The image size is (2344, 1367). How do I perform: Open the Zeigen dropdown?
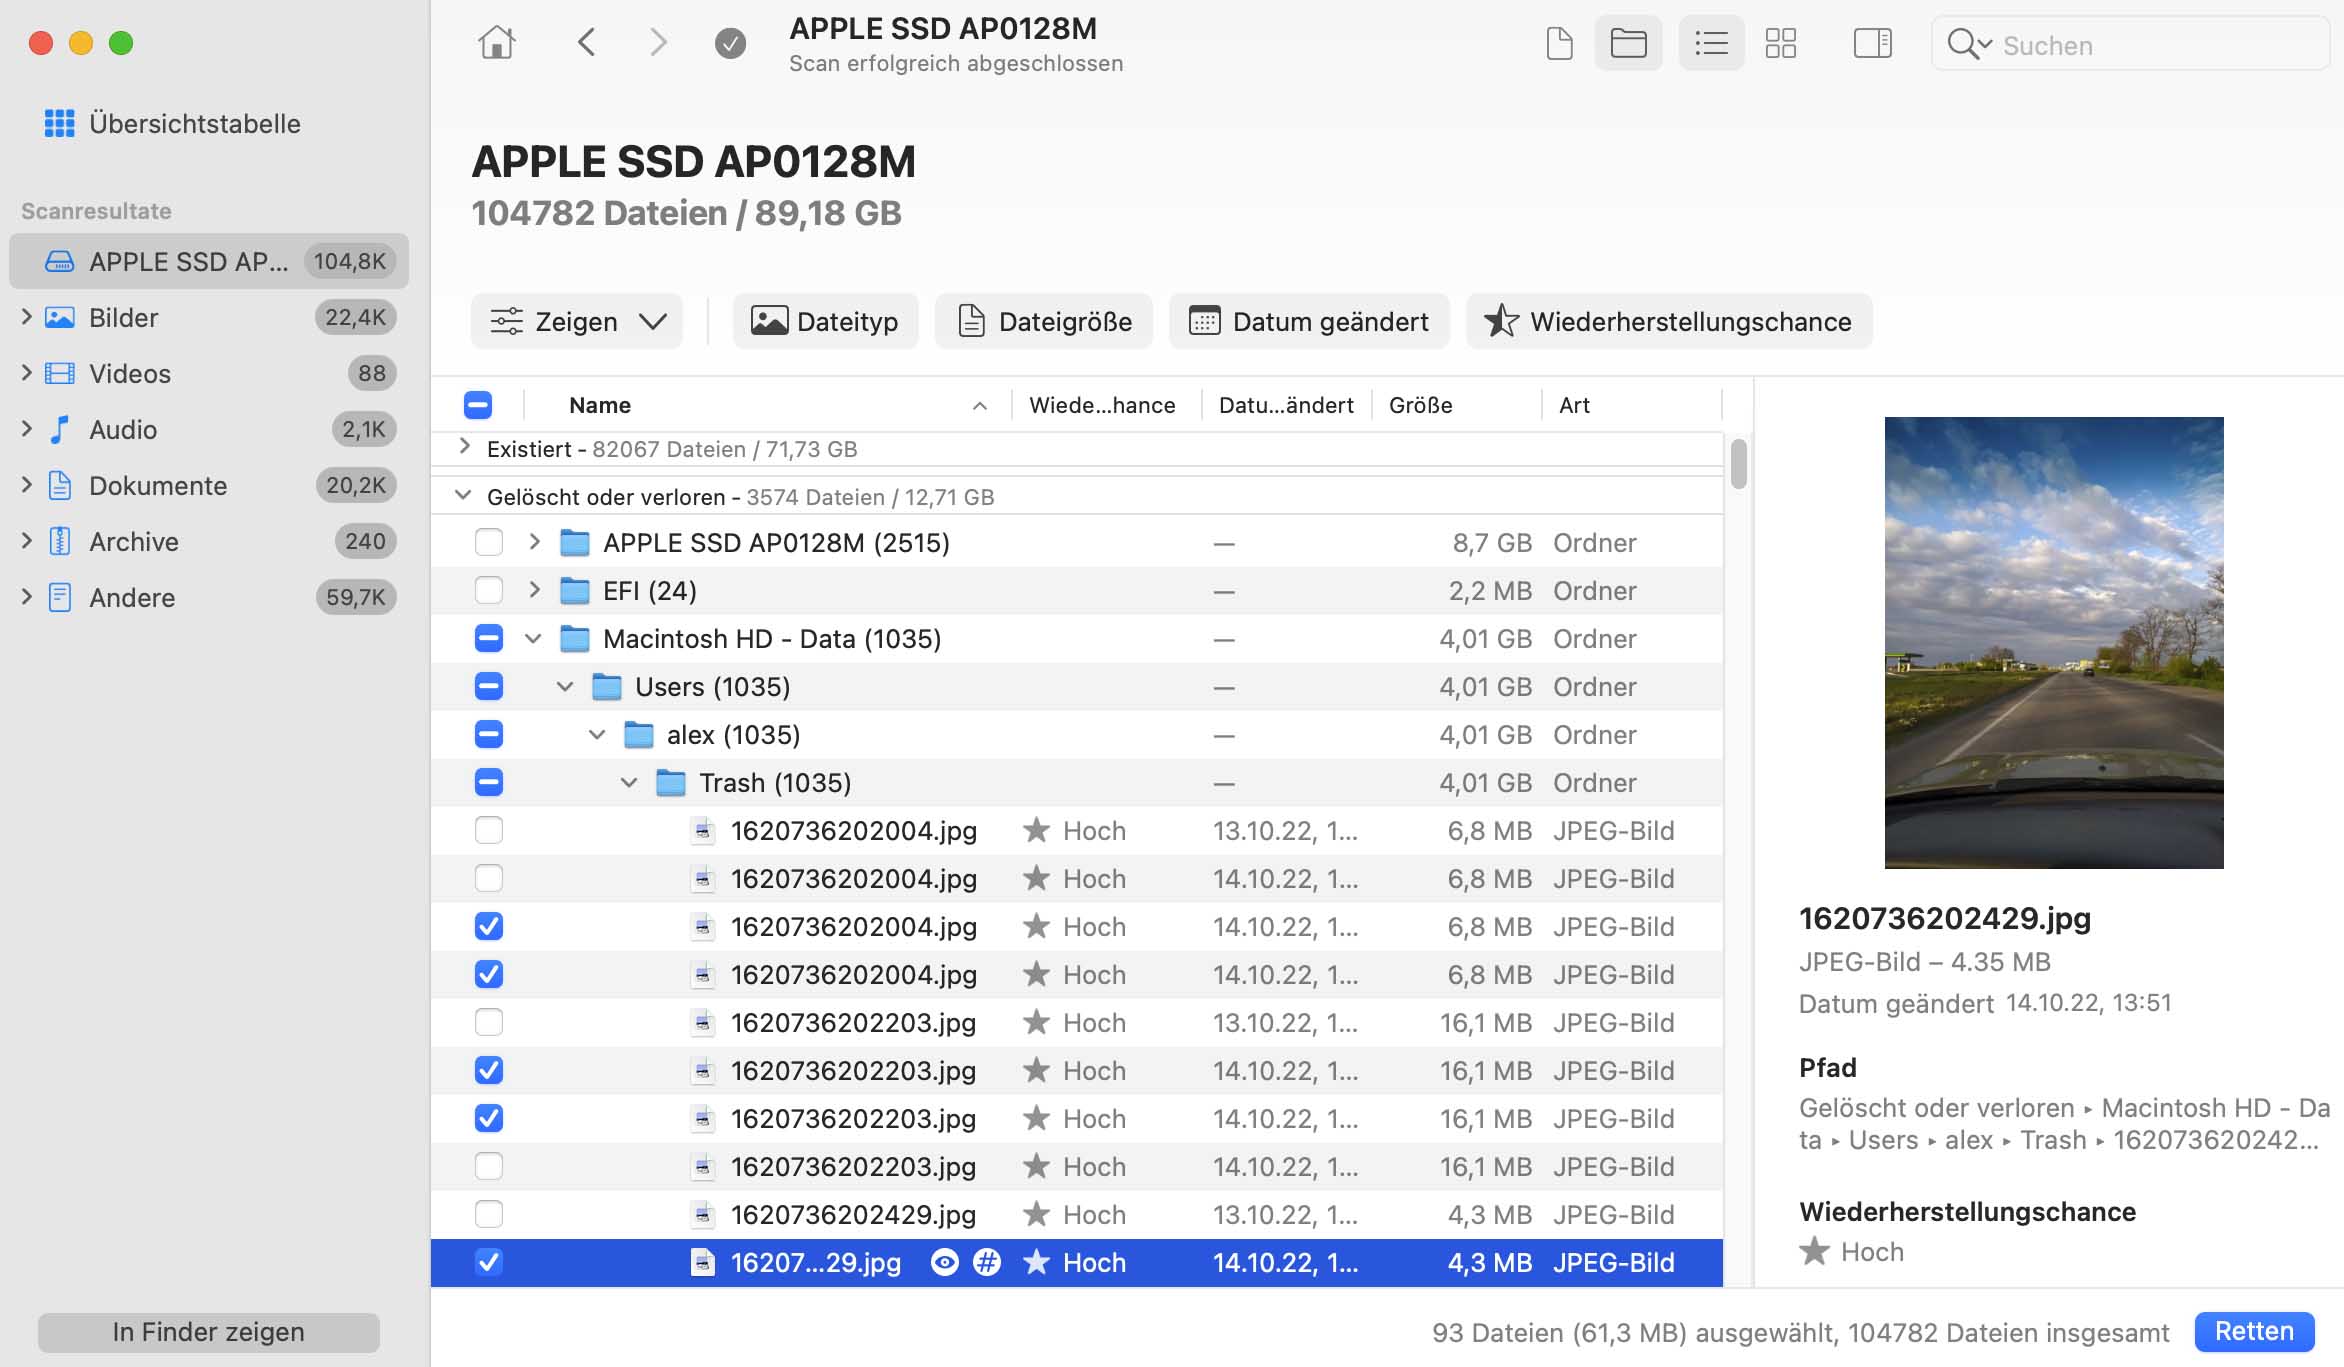(577, 321)
